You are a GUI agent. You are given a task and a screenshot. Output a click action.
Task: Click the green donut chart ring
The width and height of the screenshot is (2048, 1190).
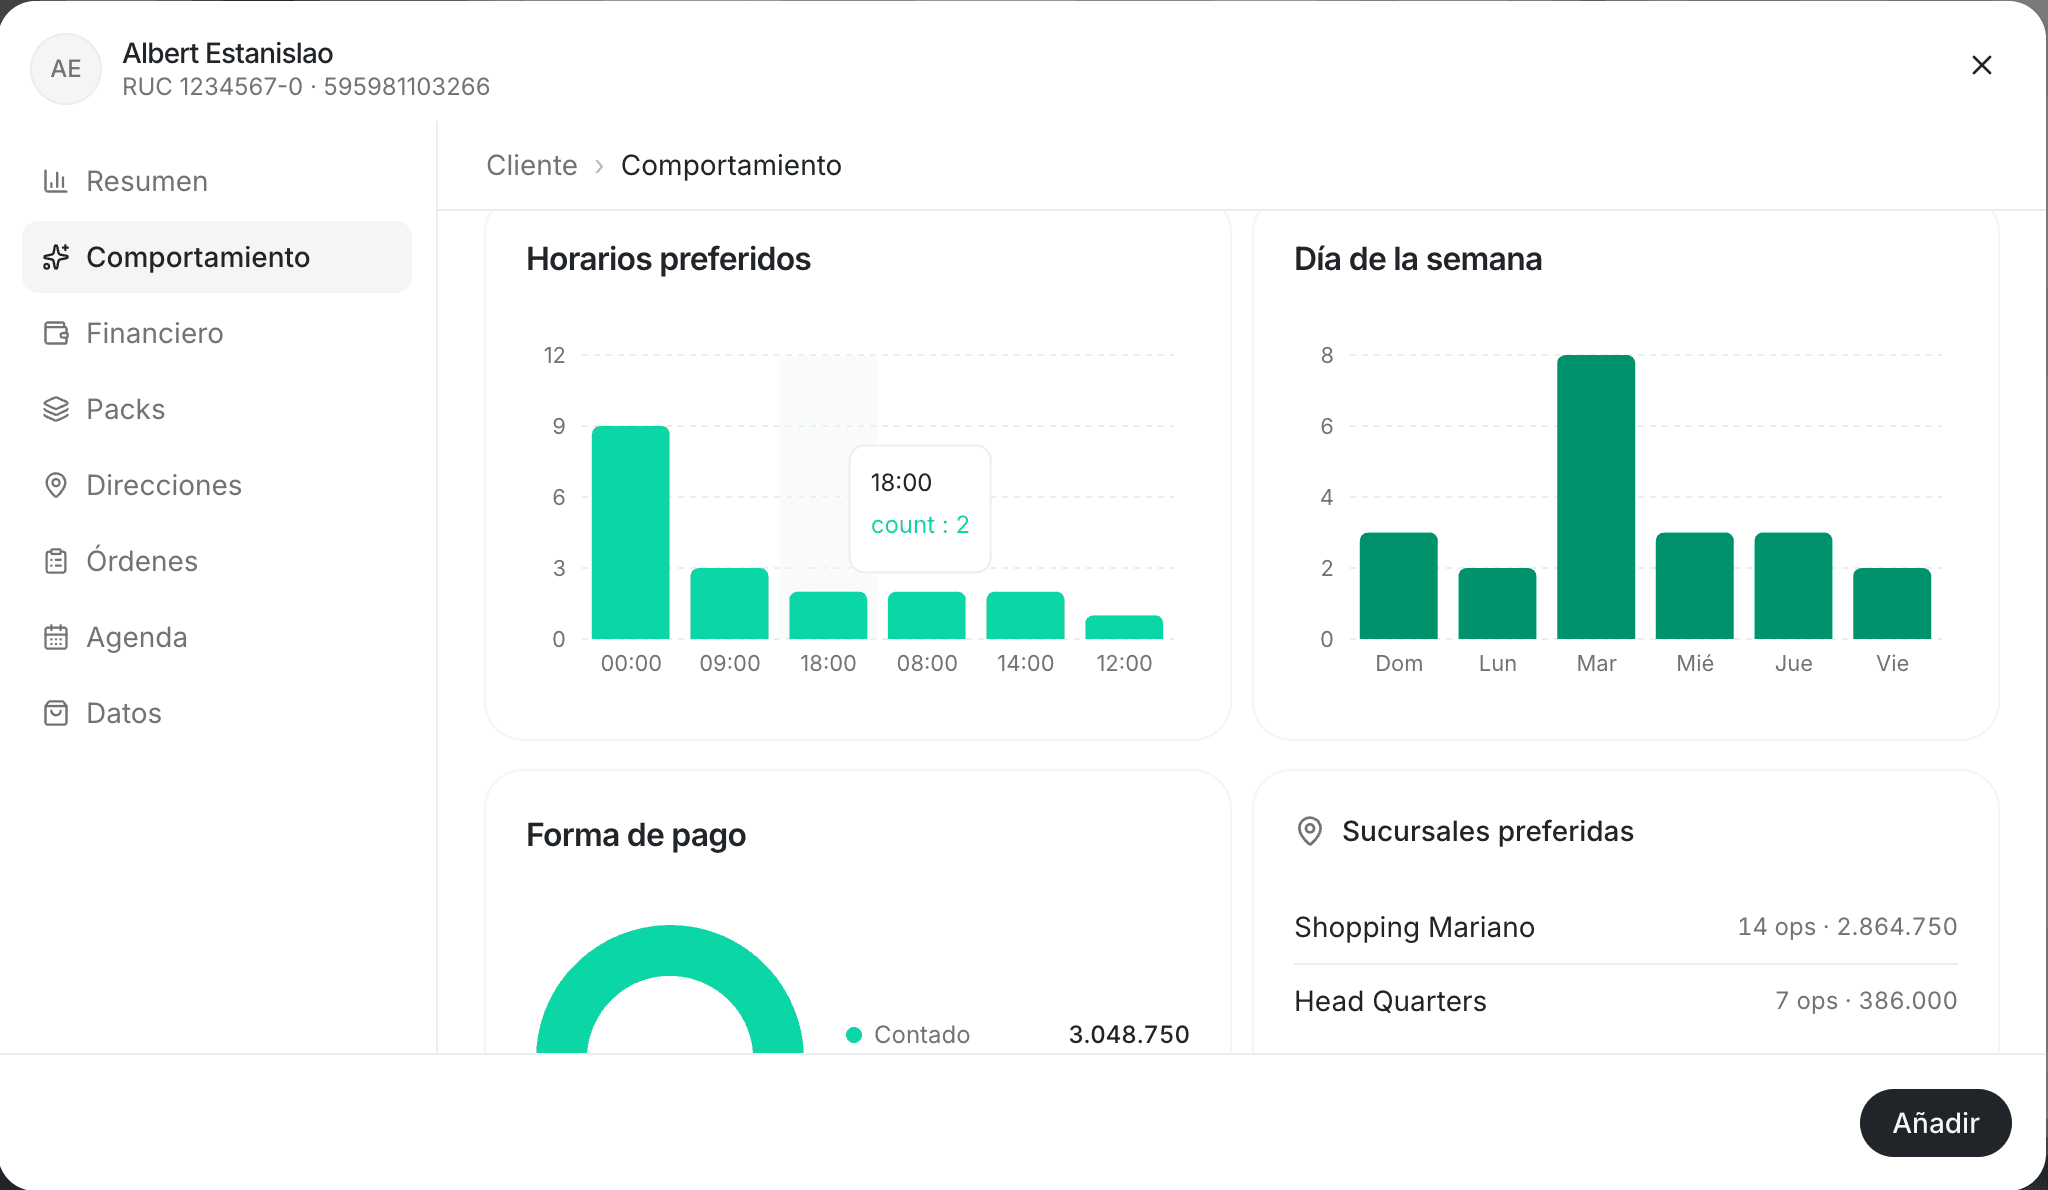(670, 950)
